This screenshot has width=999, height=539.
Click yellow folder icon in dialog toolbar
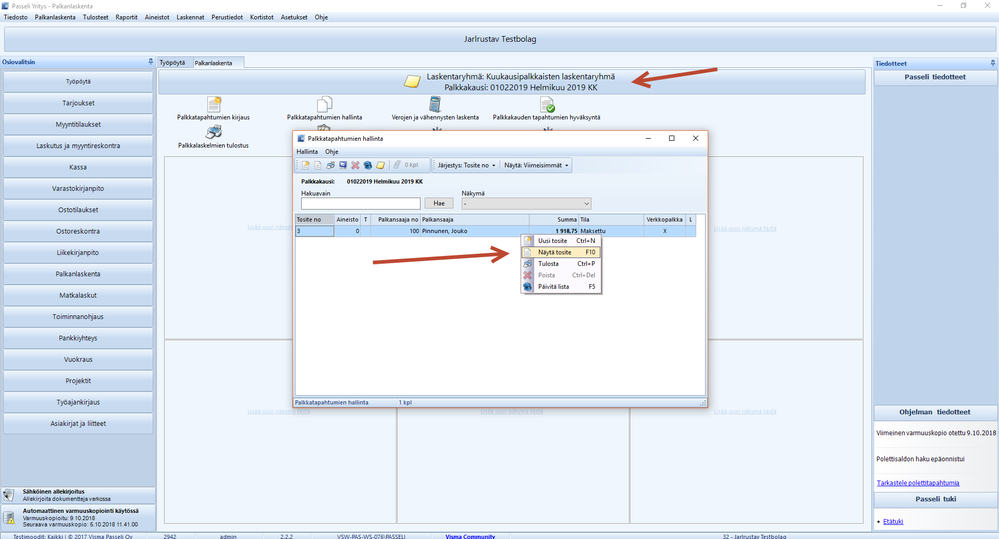click(380, 165)
